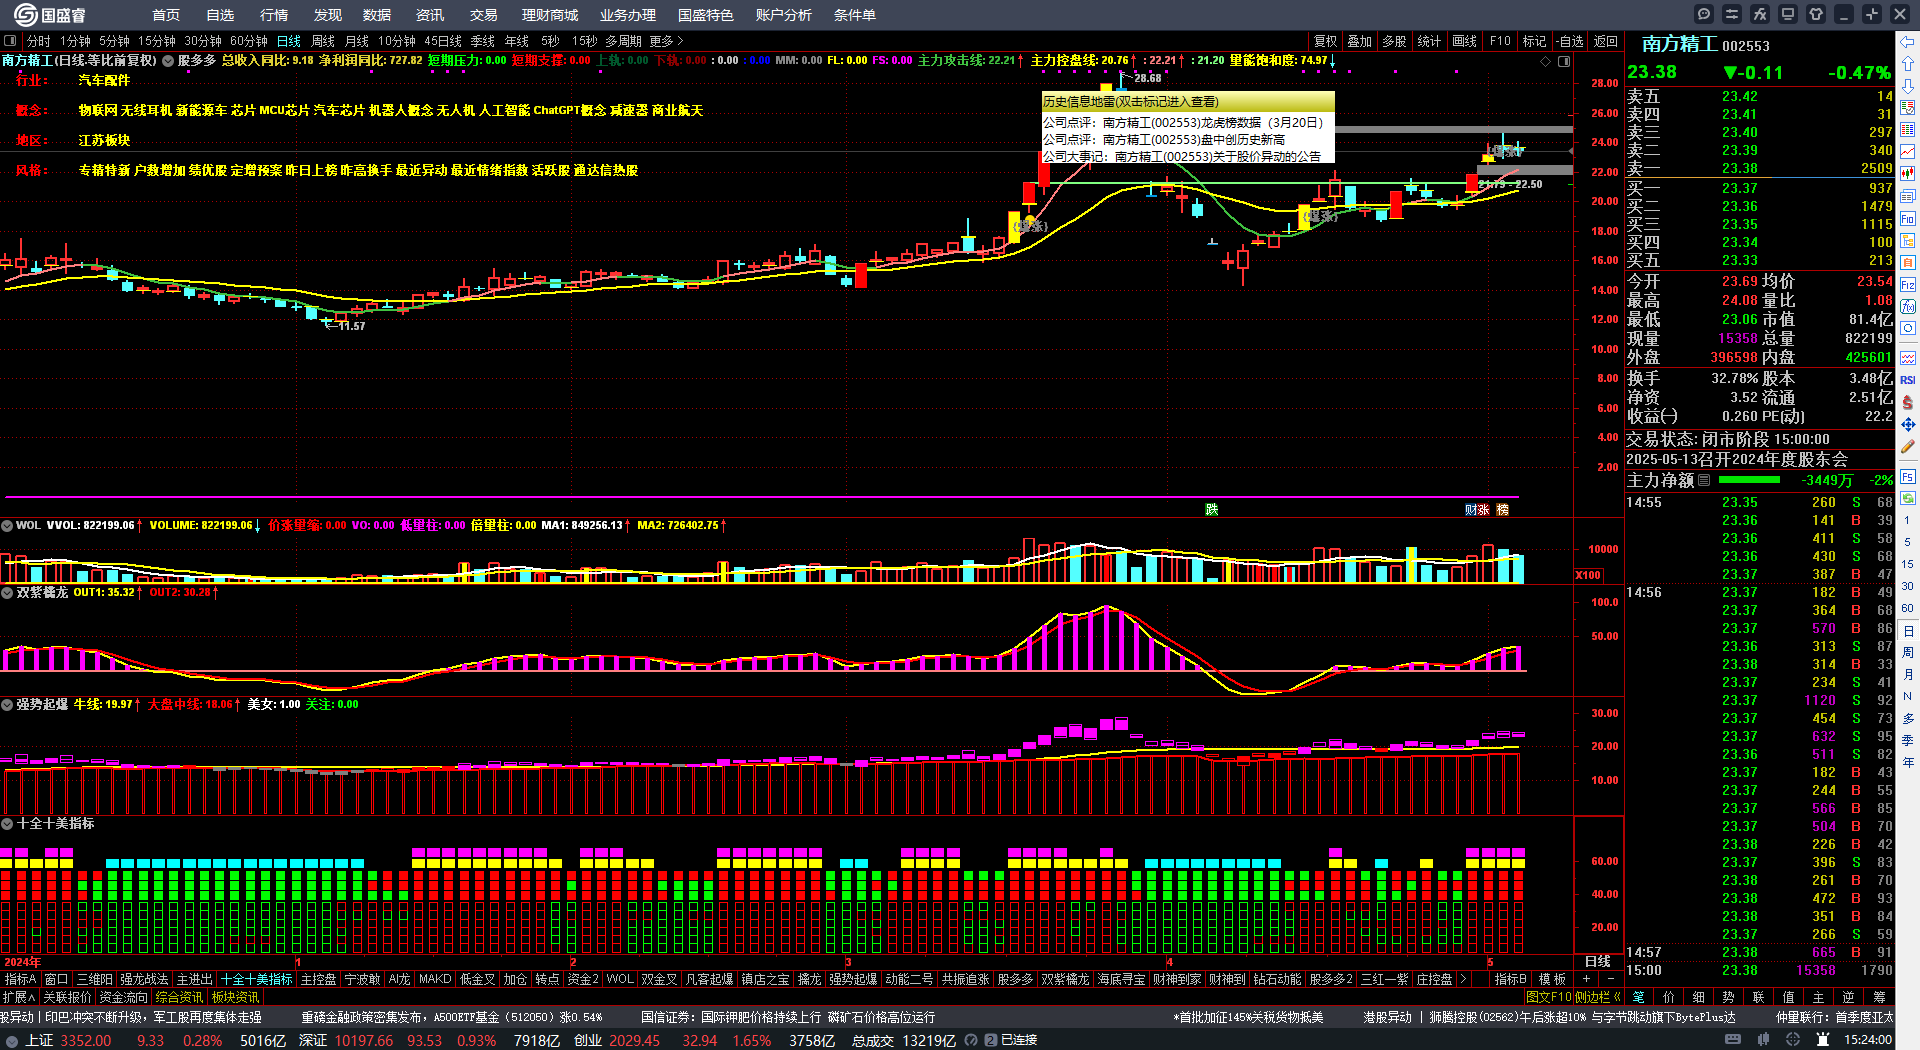Toggle 画线 drawing lines mode
The height and width of the screenshot is (1050, 1920).
(1464, 41)
